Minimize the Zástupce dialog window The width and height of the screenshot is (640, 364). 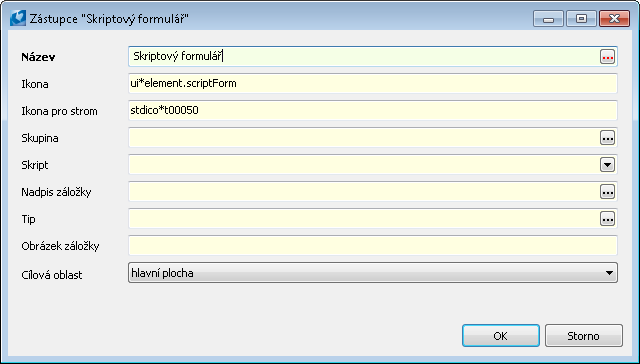coord(548,19)
